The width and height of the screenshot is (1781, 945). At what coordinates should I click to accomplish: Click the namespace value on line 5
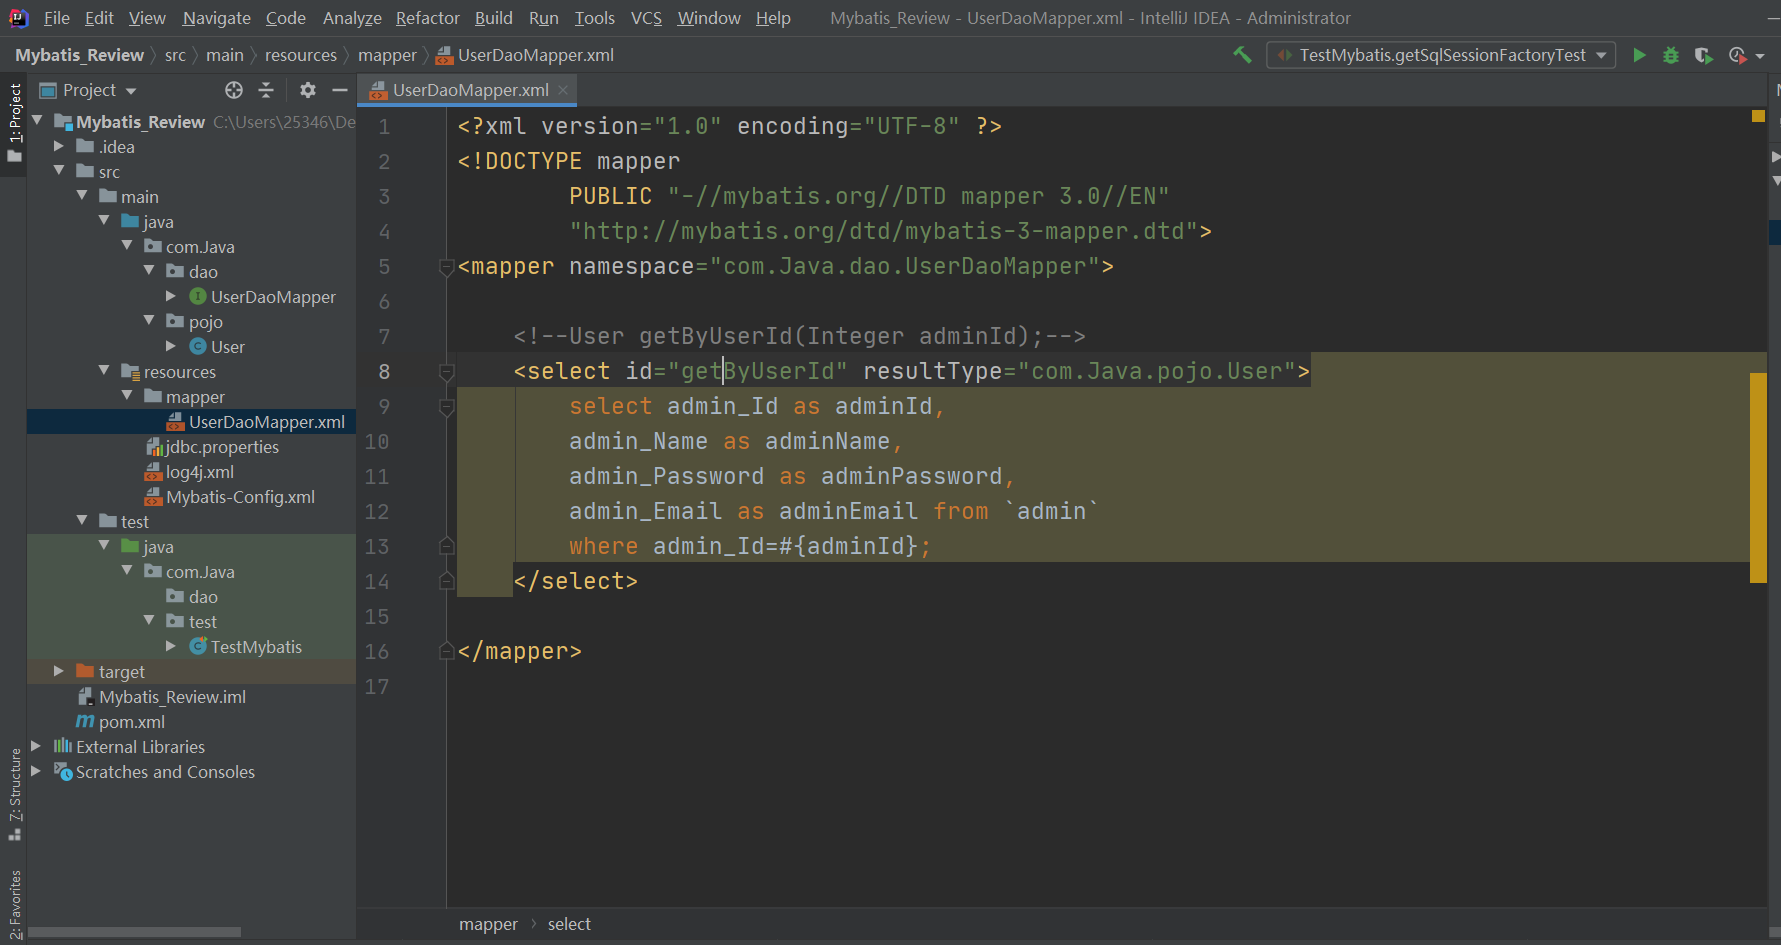904,267
